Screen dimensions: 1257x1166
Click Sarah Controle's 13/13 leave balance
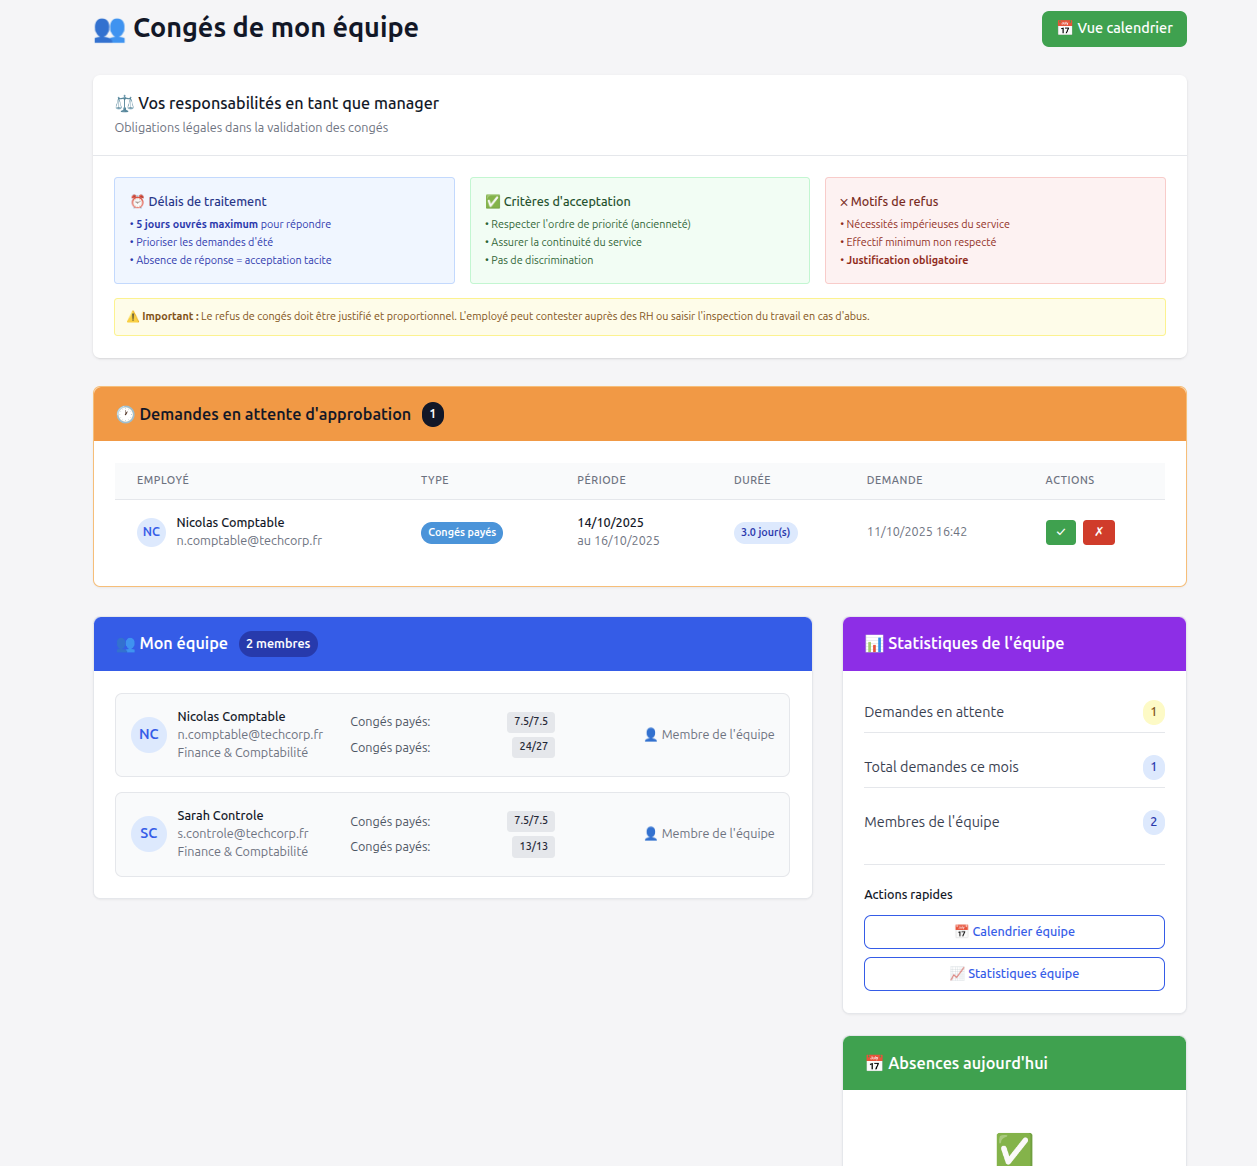click(x=533, y=847)
